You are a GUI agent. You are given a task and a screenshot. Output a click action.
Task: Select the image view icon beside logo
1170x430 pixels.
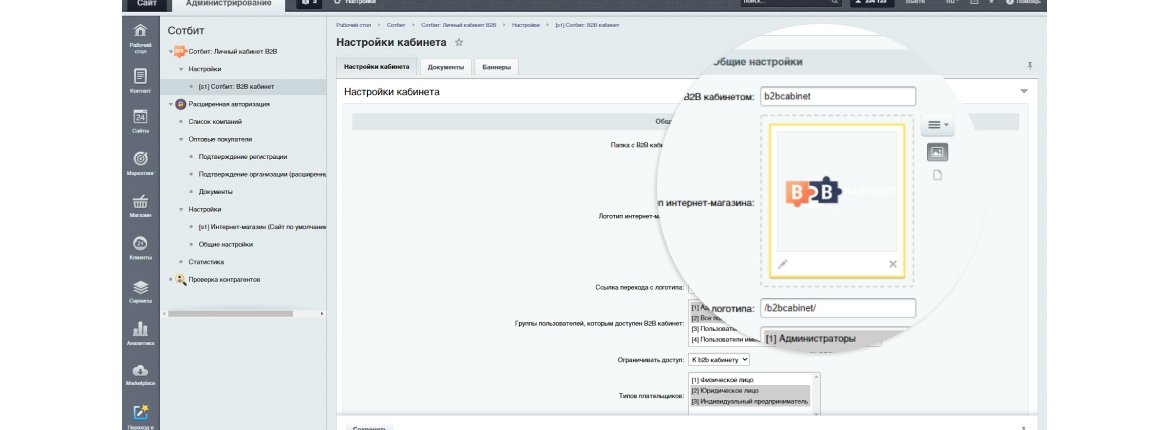(x=937, y=152)
